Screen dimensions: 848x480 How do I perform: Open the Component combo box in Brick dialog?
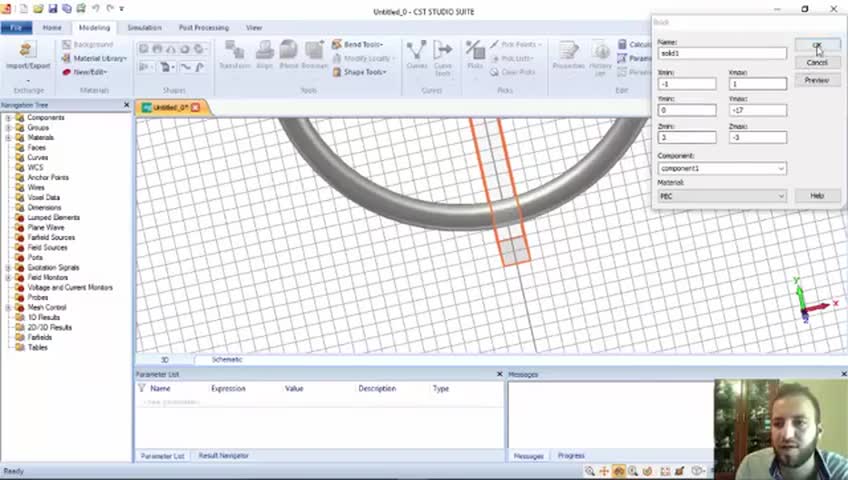pos(722,169)
